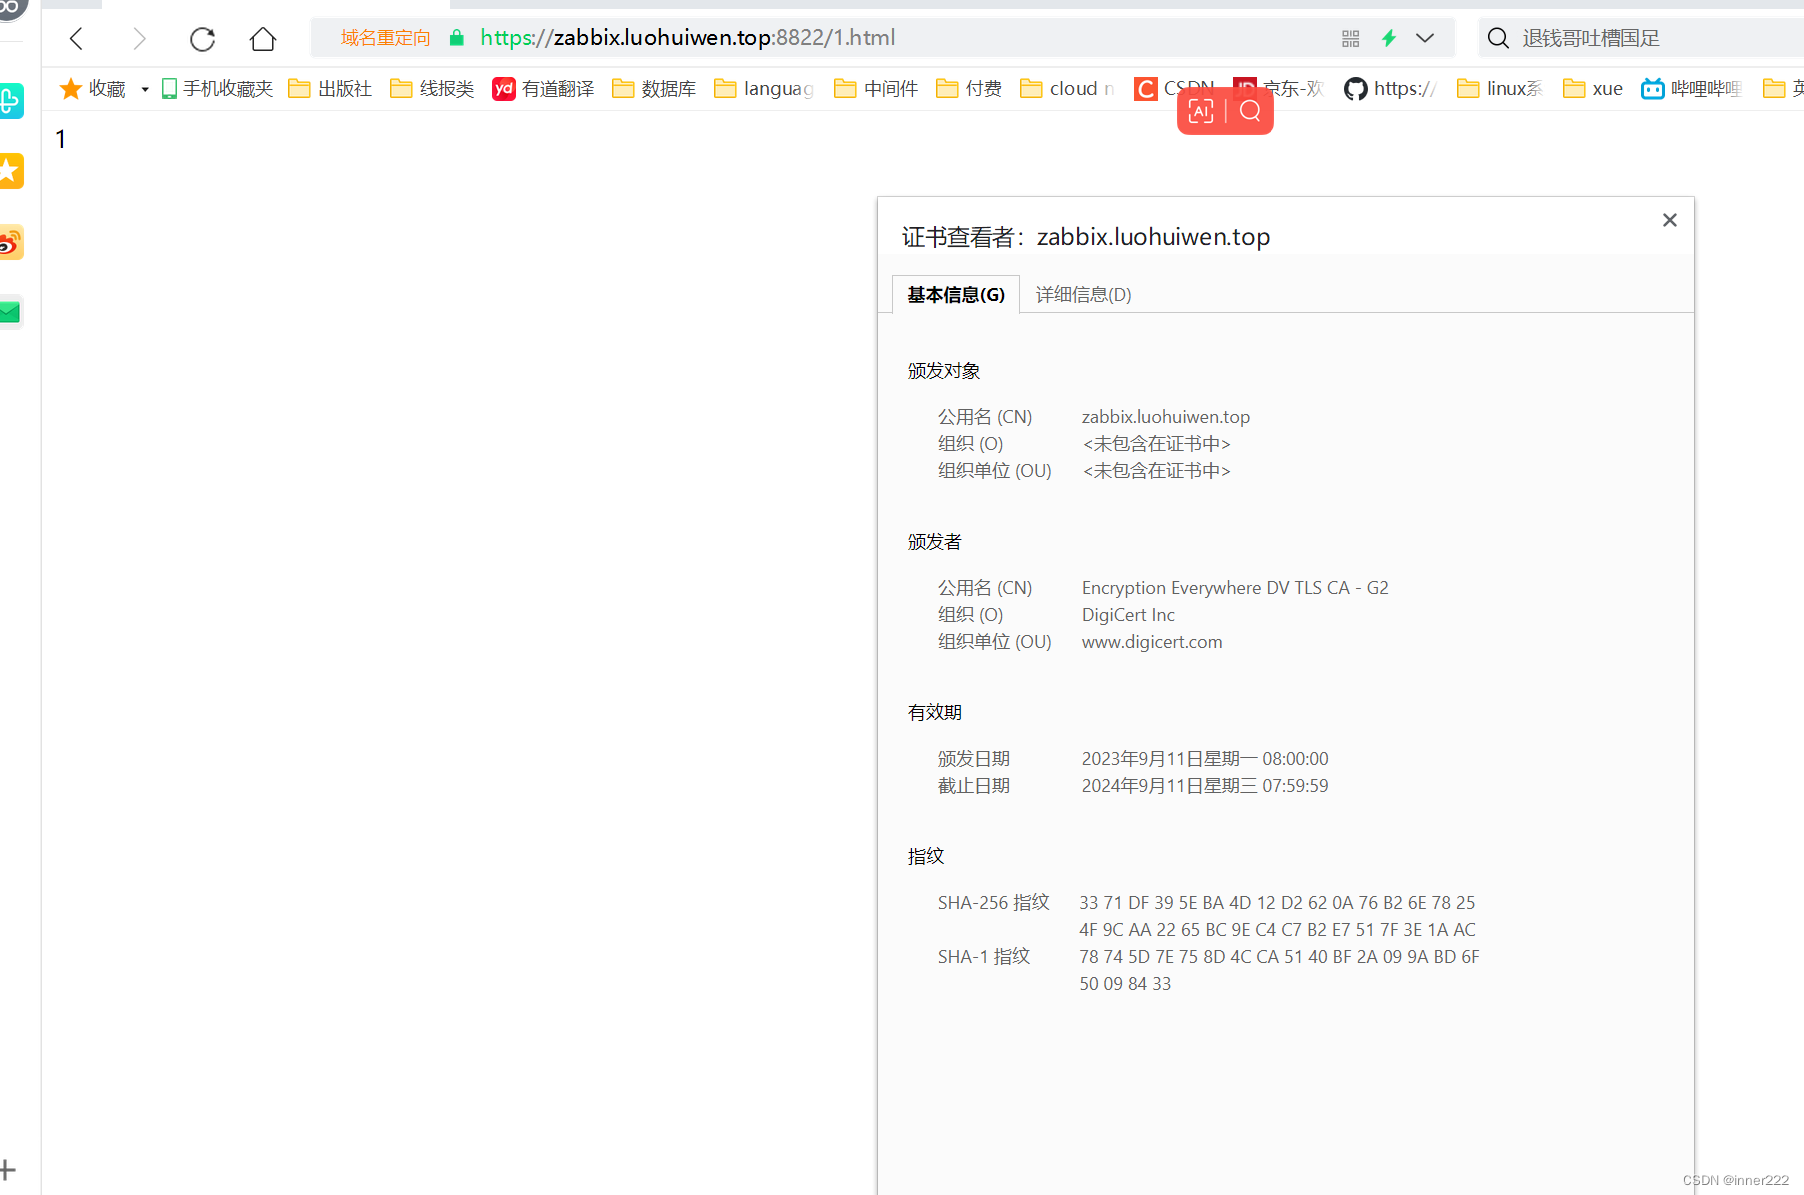
Task: Open 有道翻译 bookmark
Action: (x=543, y=89)
